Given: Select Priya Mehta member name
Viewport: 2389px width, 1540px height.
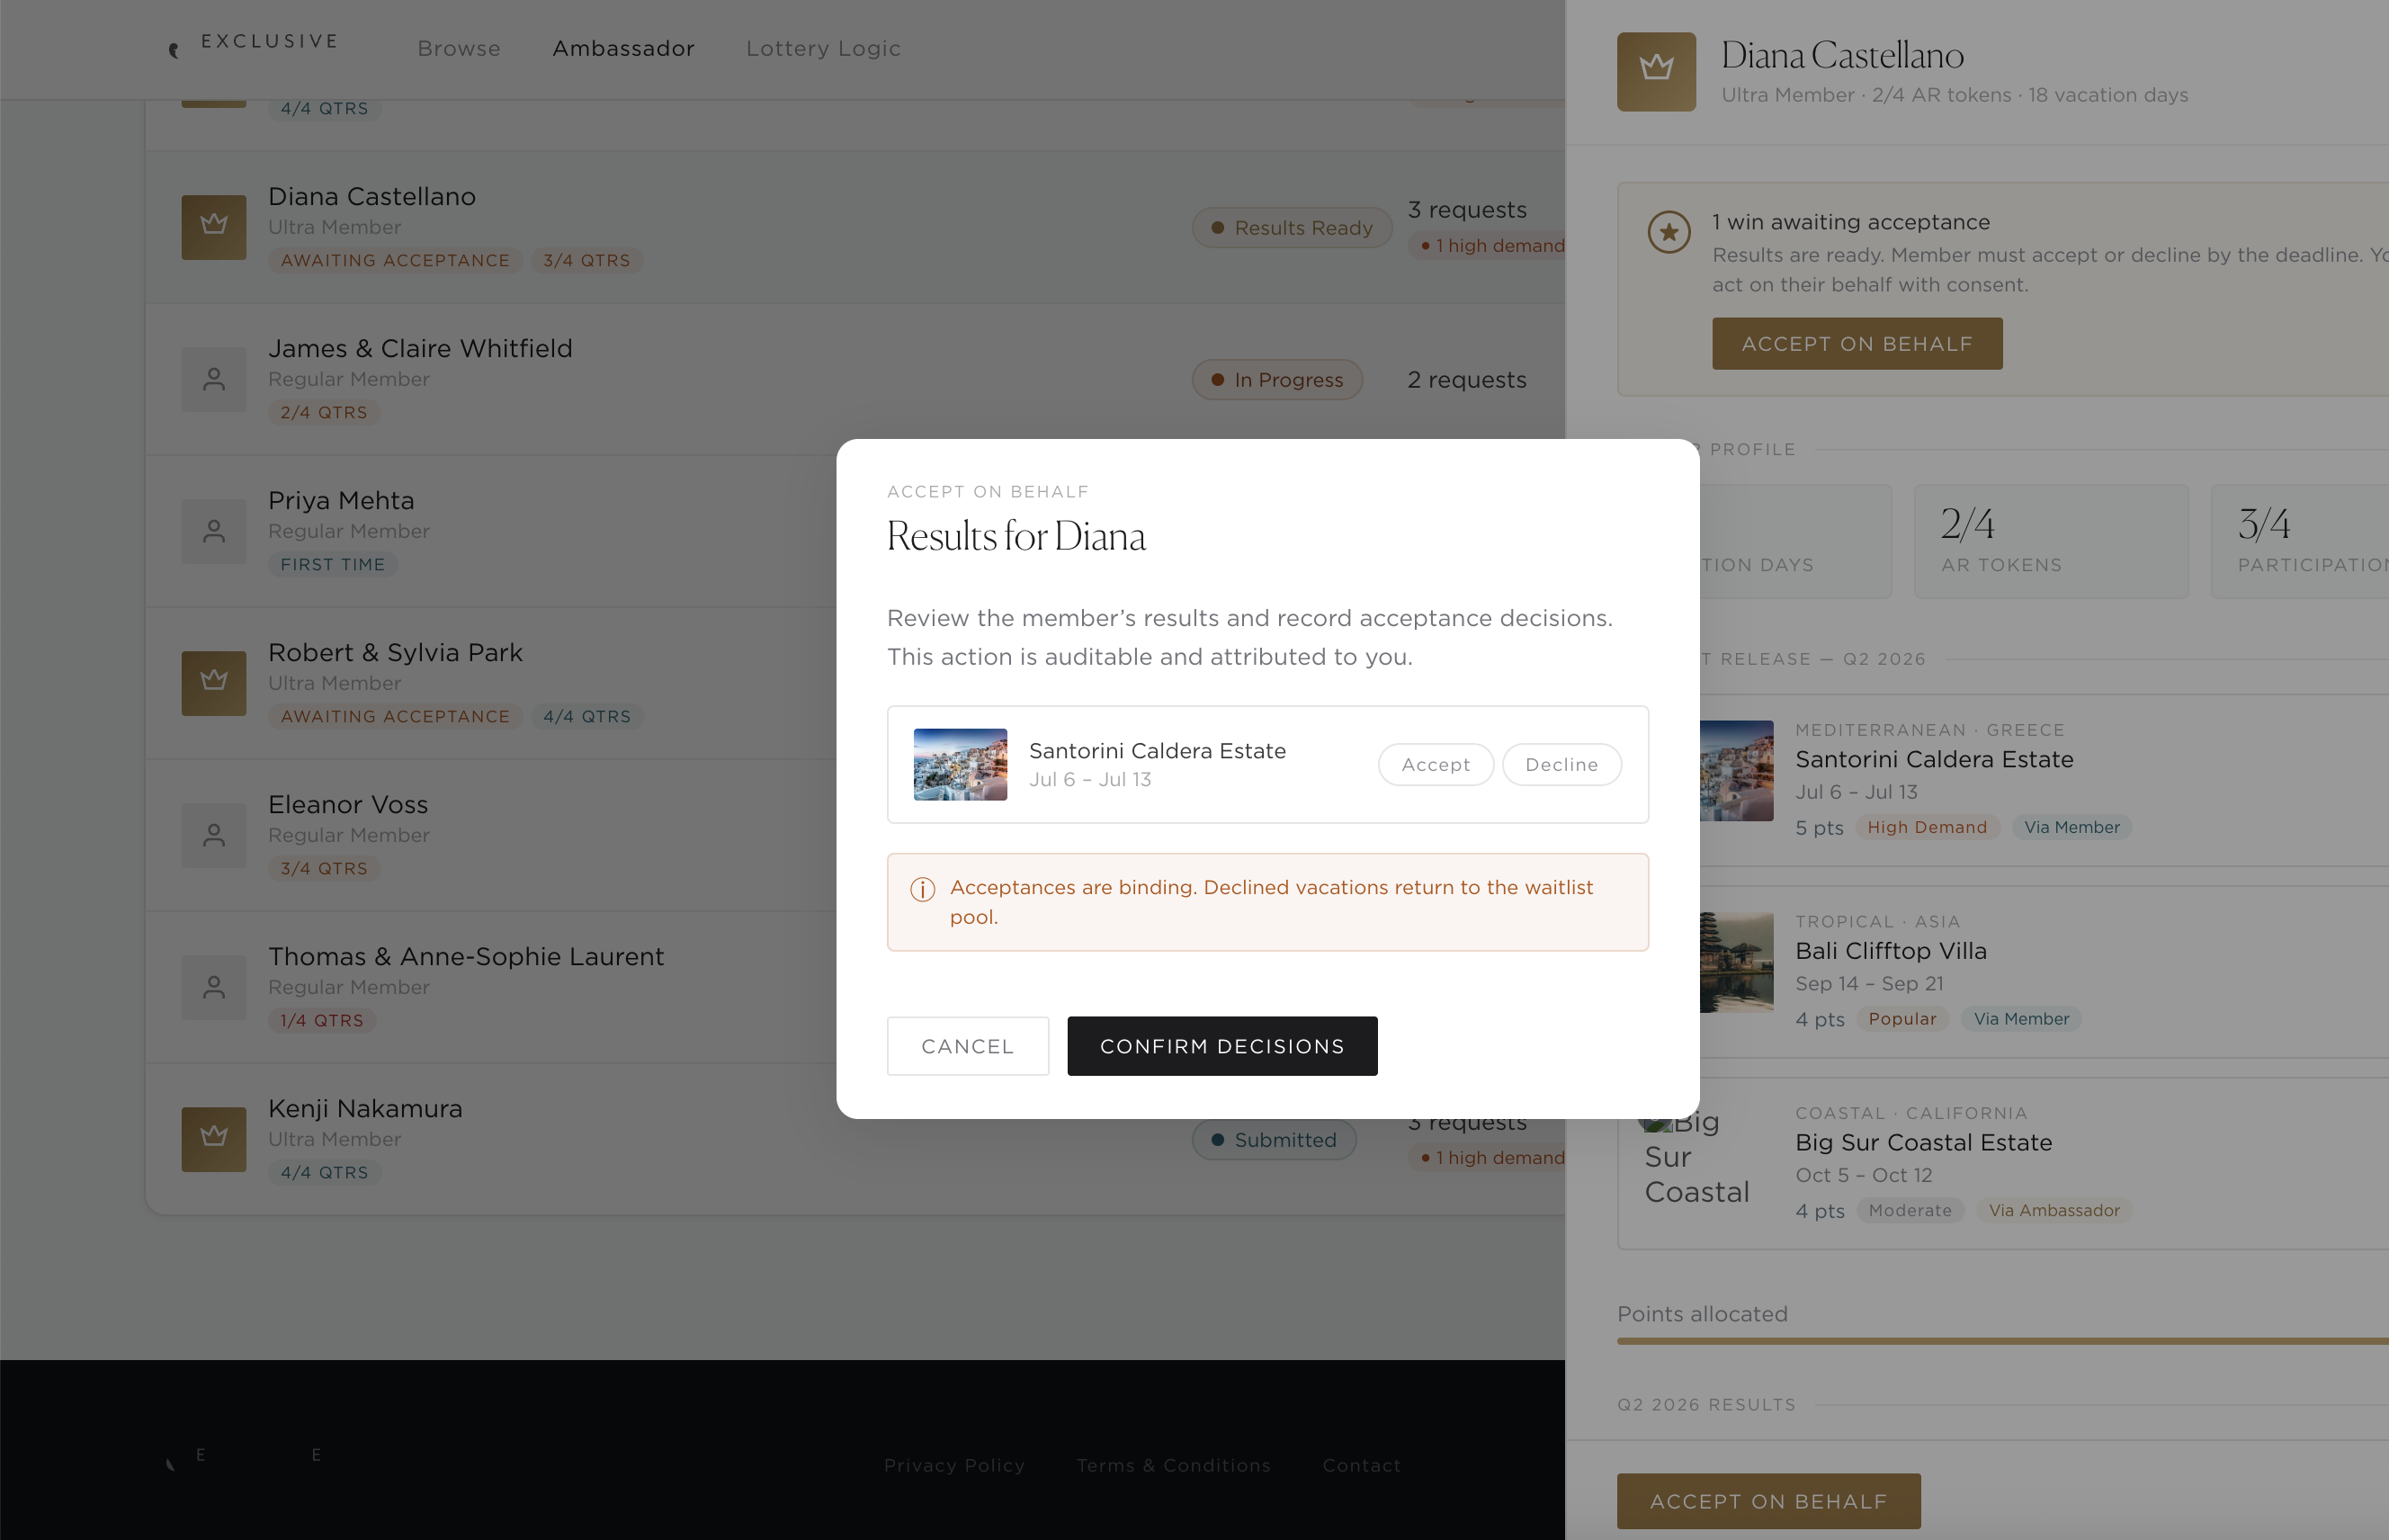Looking at the screenshot, I should 341,500.
